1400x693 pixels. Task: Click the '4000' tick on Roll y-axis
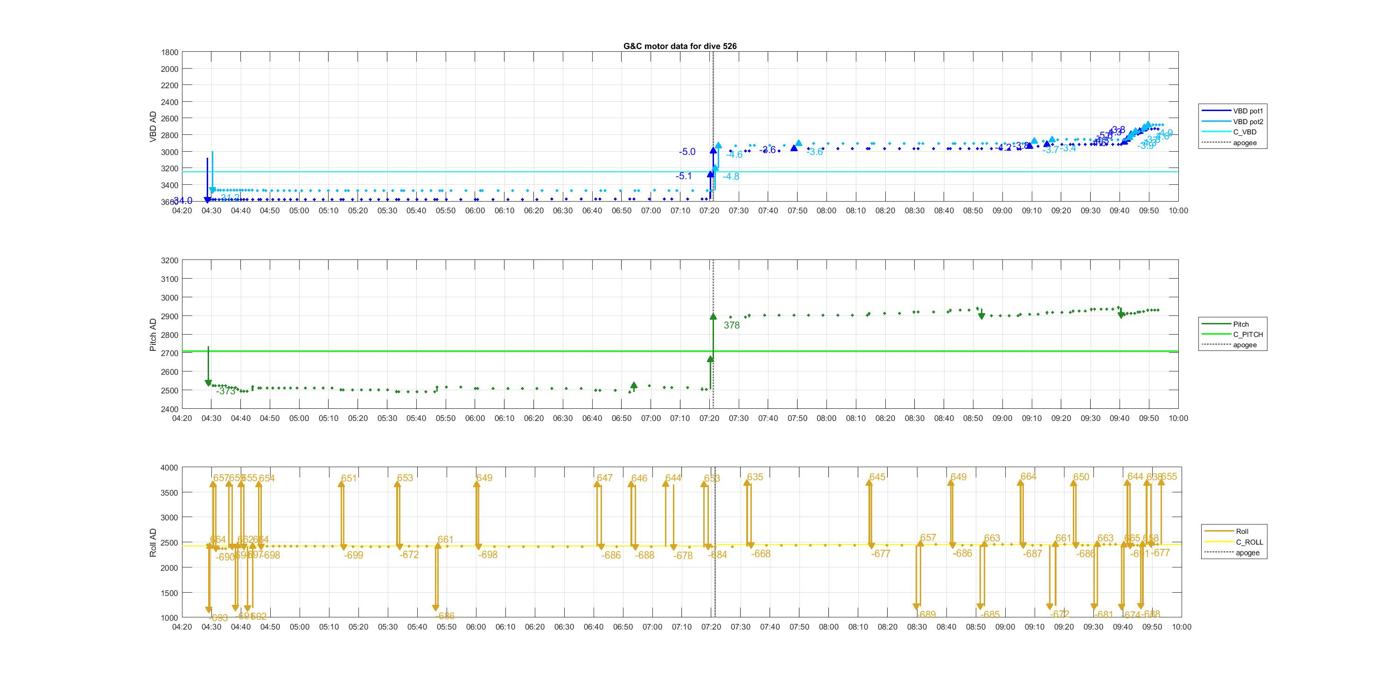click(x=170, y=468)
